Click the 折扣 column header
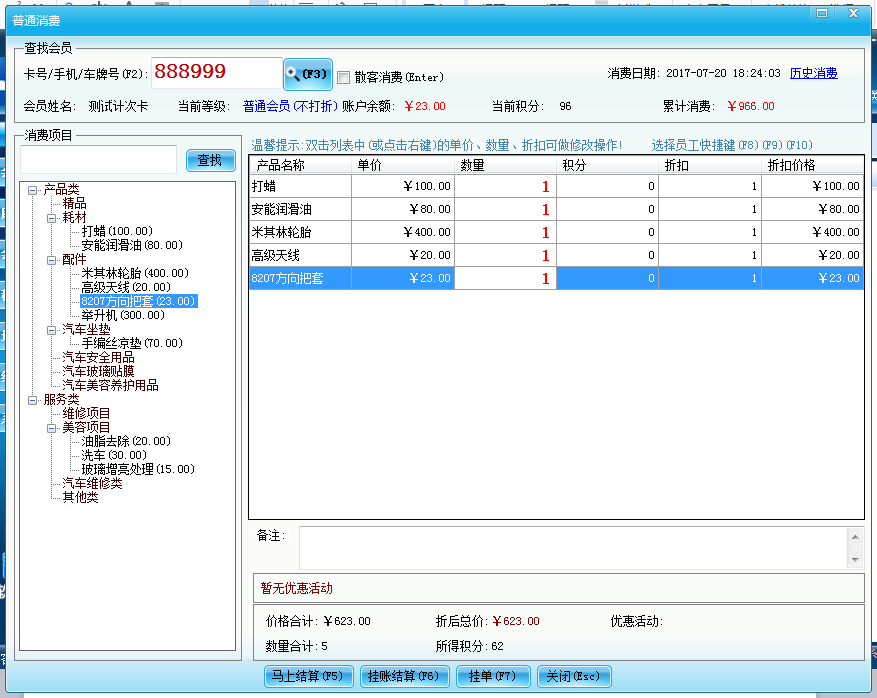The image size is (877, 698). pyautogui.click(x=710, y=165)
